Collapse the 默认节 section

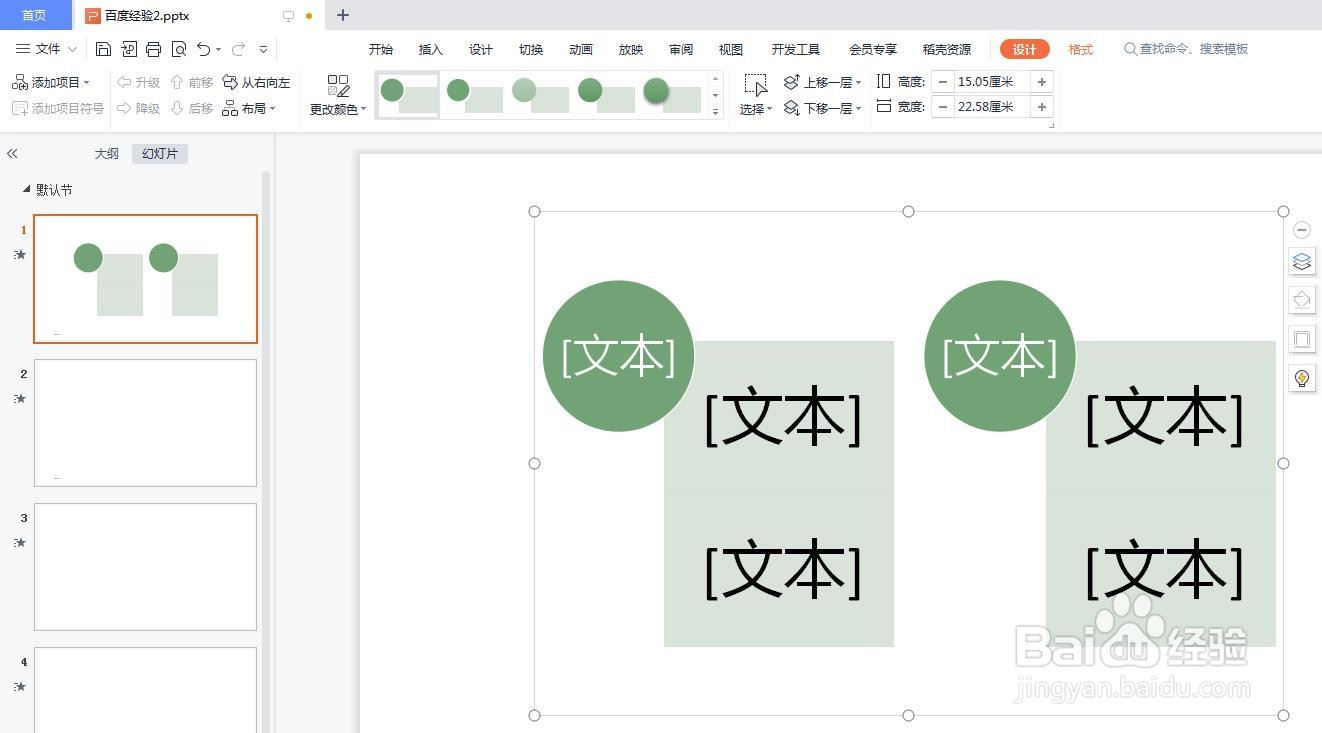[27, 189]
